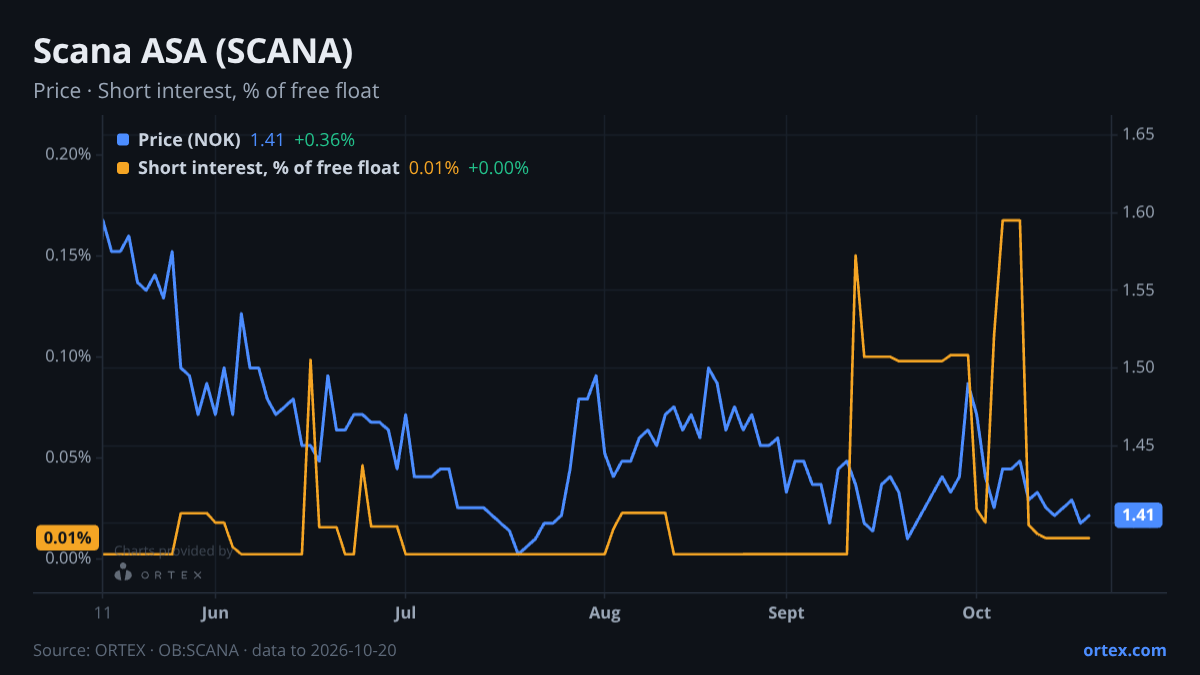The height and width of the screenshot is (675, 1200).
Task: Click the subtitle Price · Short interest text
Action: [206, 91]
